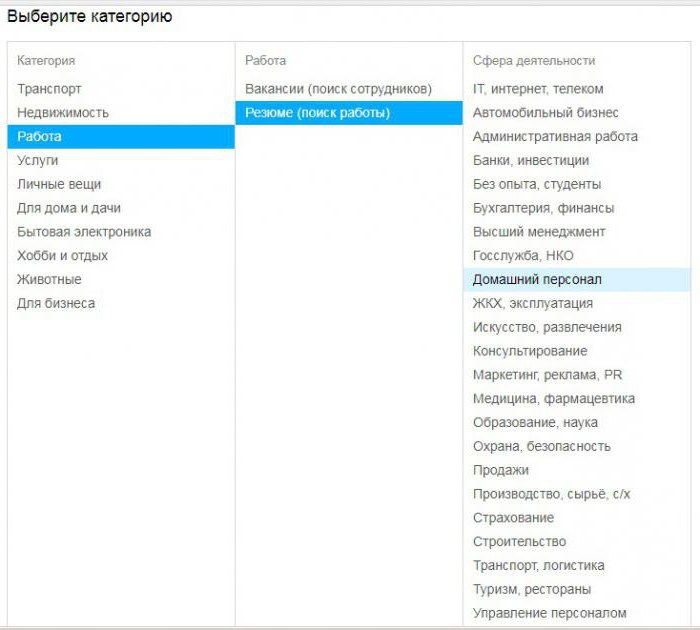Click the highlighted Работа category

121,137
